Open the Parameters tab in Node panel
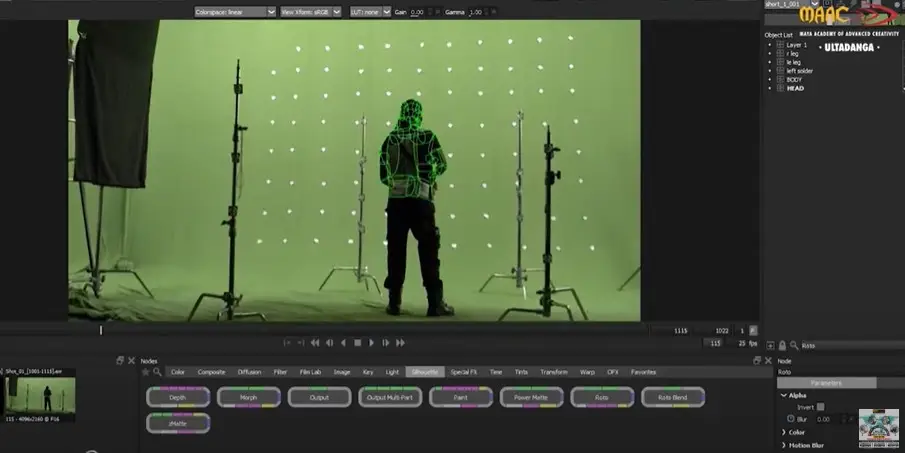 [827, 383]
